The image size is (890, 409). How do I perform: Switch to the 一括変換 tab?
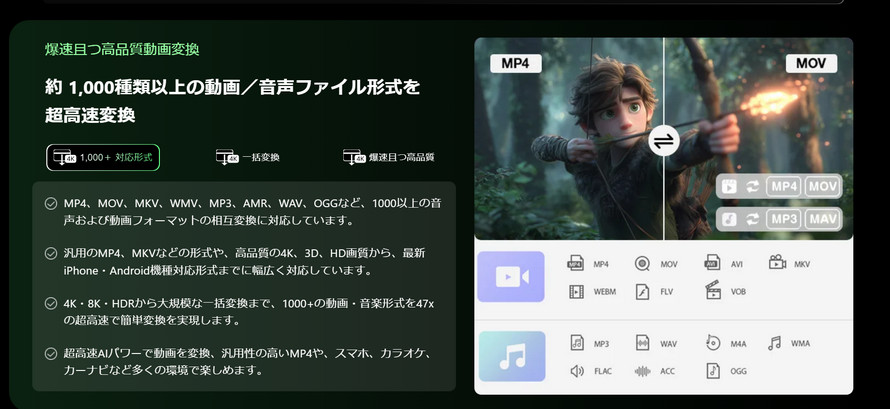click(247, 157)
